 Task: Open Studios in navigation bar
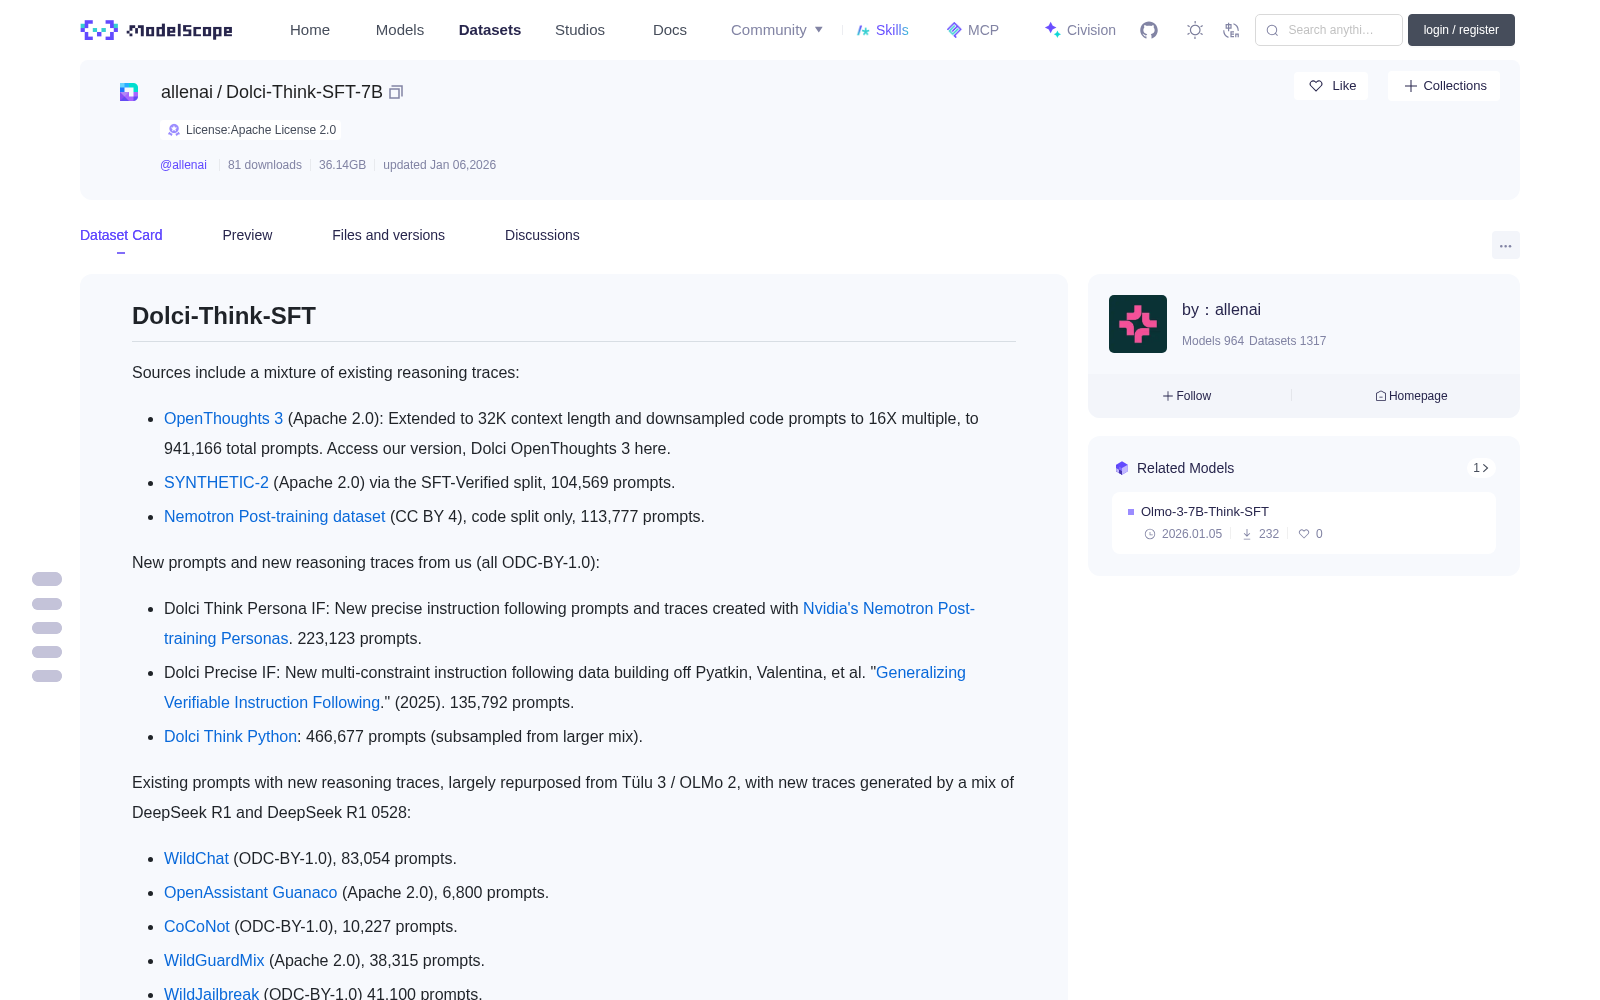(x=580, y=30)
